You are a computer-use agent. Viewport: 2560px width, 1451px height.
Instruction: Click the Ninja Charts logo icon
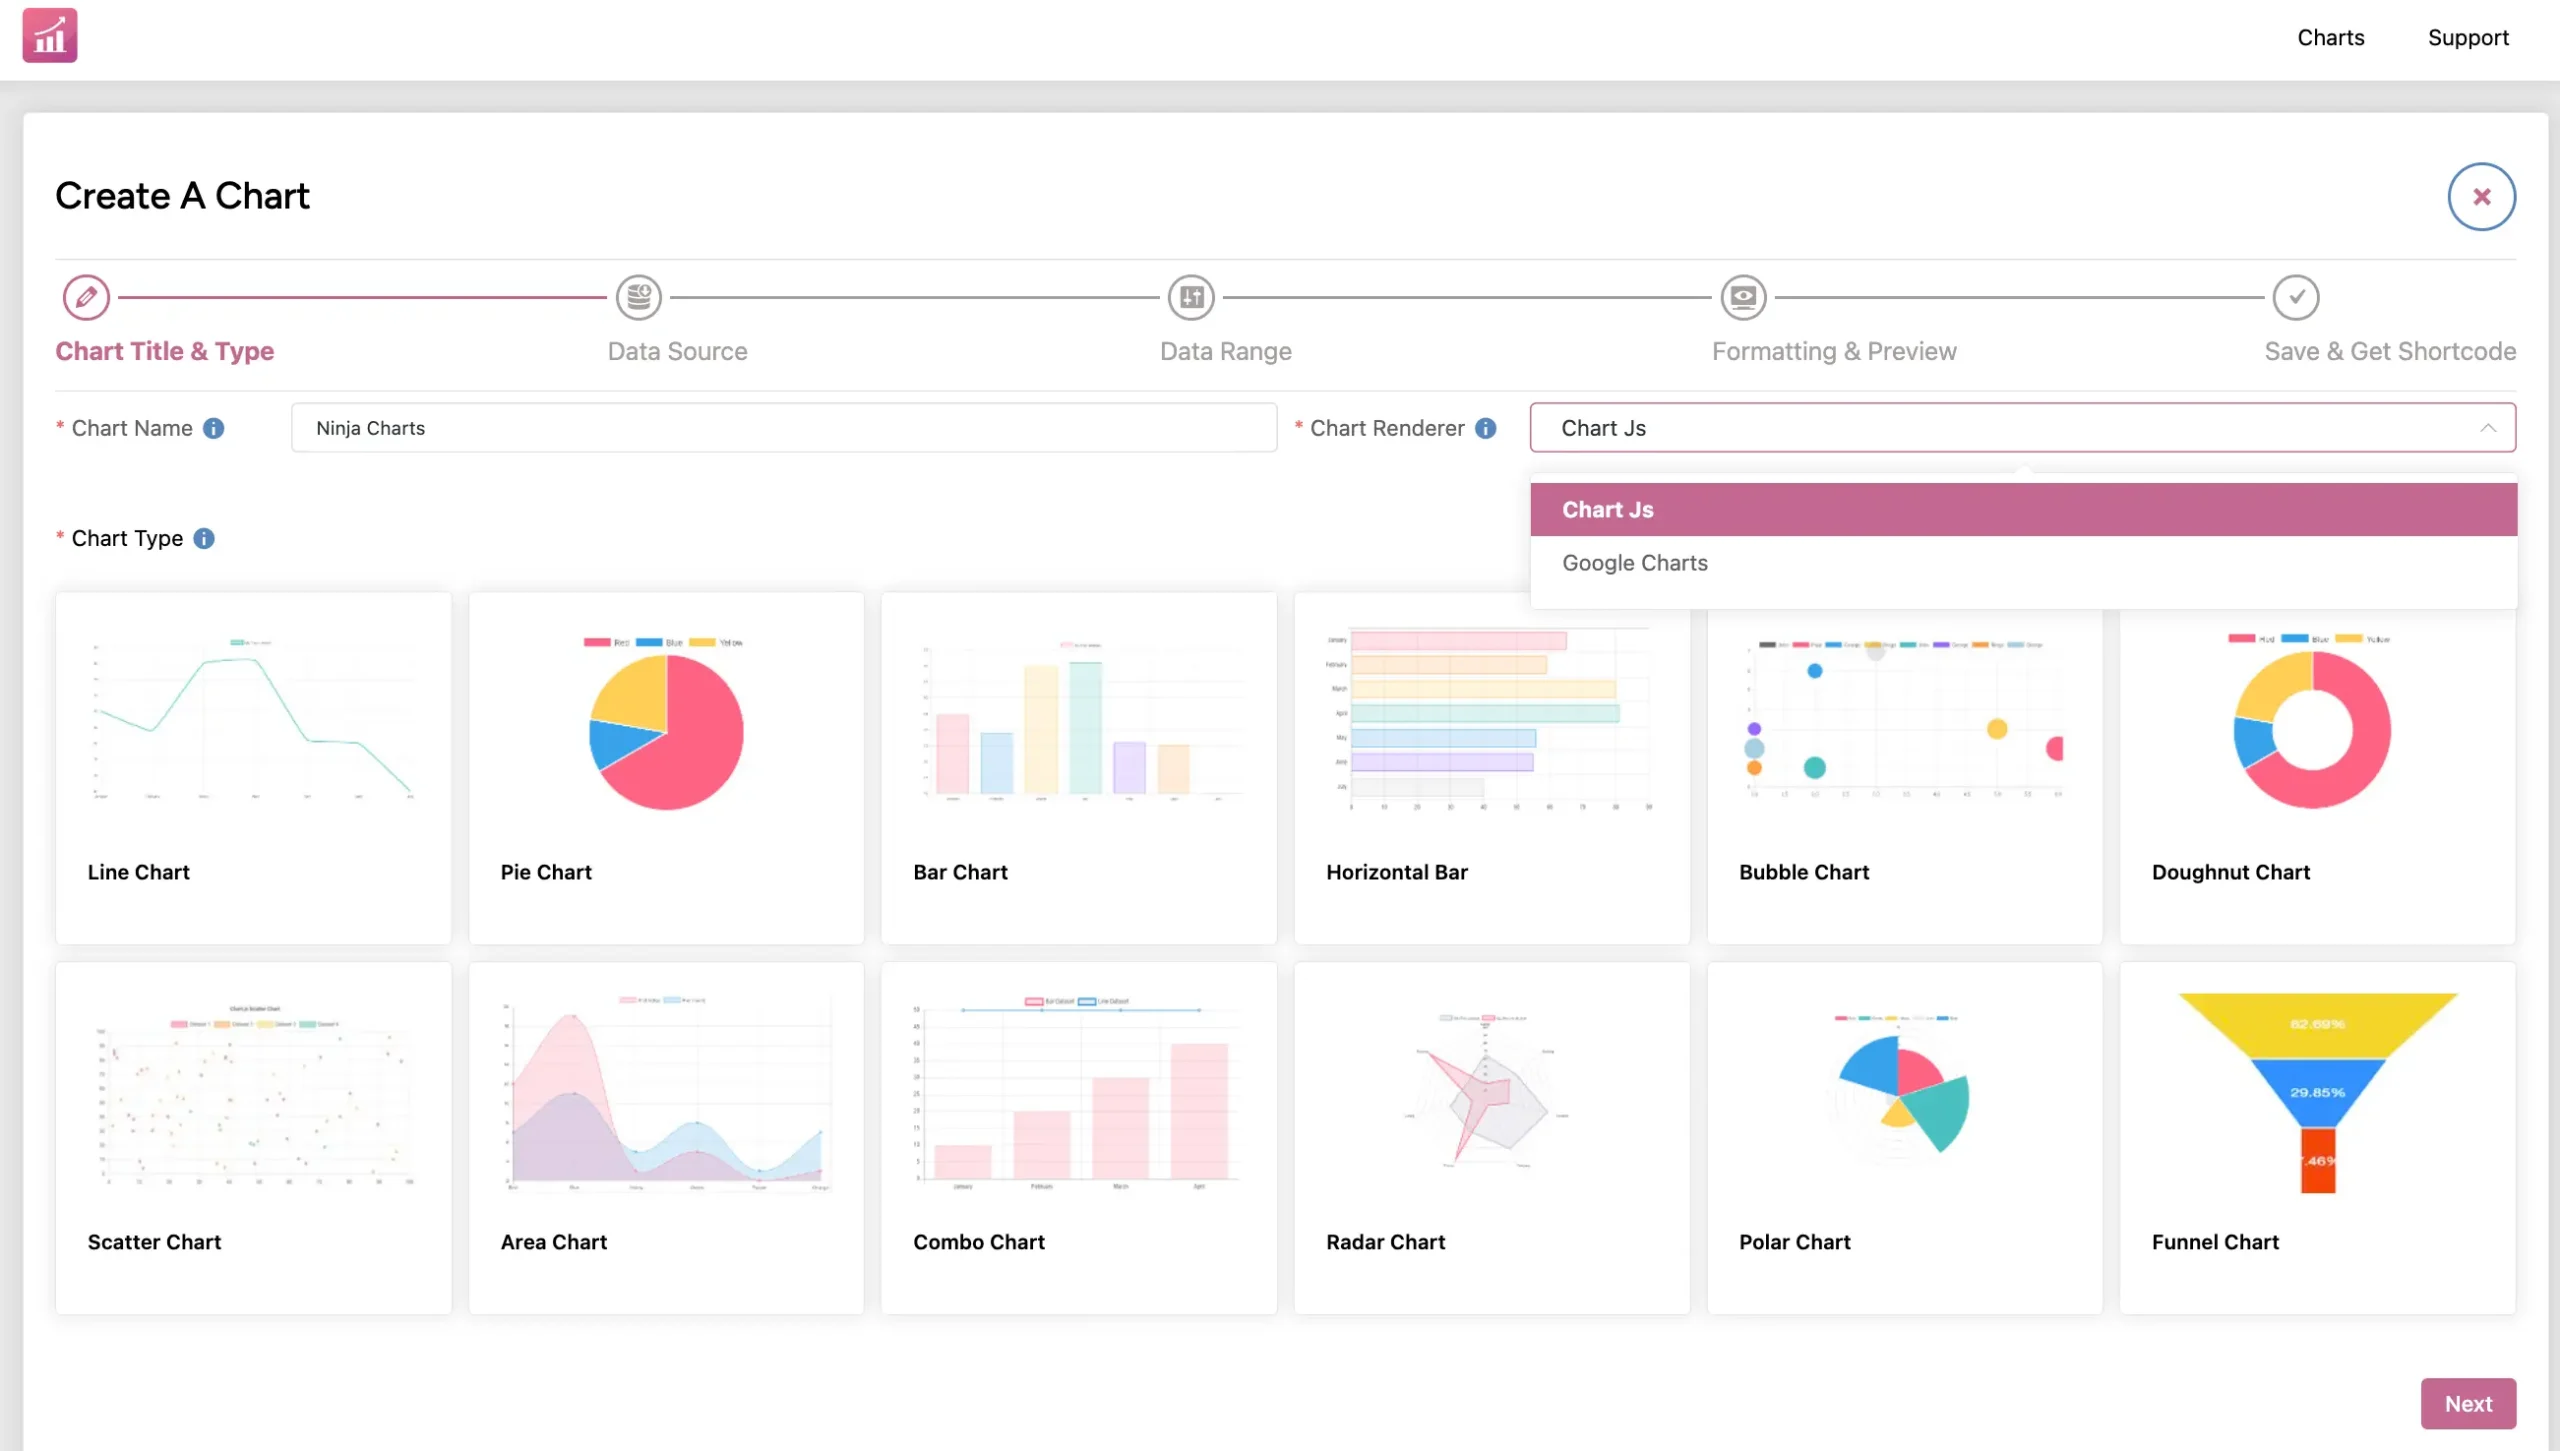click(50, 36)
